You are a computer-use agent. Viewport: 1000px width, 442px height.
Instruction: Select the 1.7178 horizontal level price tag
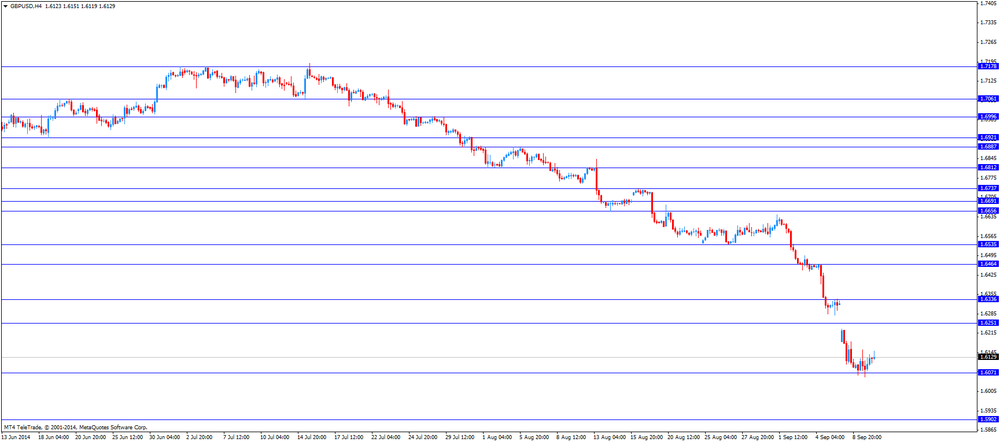click(x=987, y=66)
